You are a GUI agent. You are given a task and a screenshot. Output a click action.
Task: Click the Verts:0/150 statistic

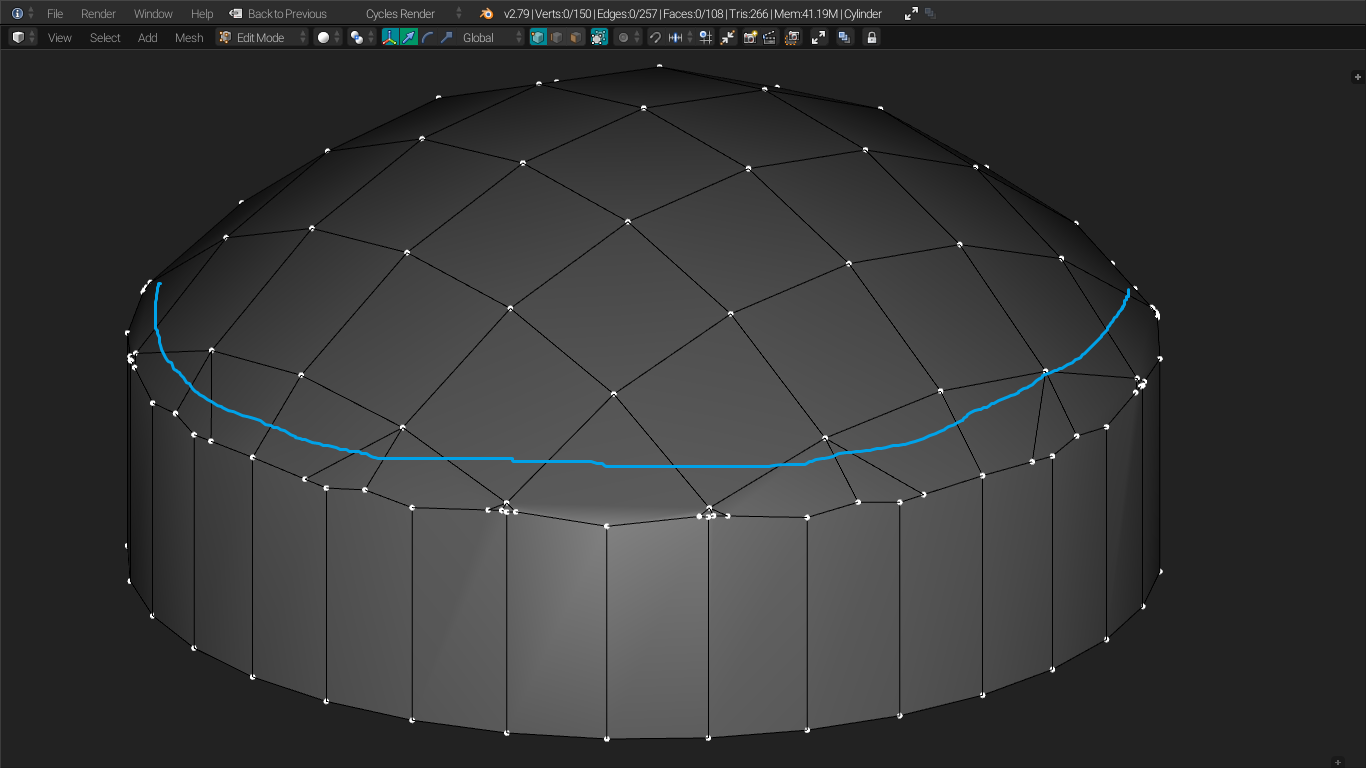[562, 14]
